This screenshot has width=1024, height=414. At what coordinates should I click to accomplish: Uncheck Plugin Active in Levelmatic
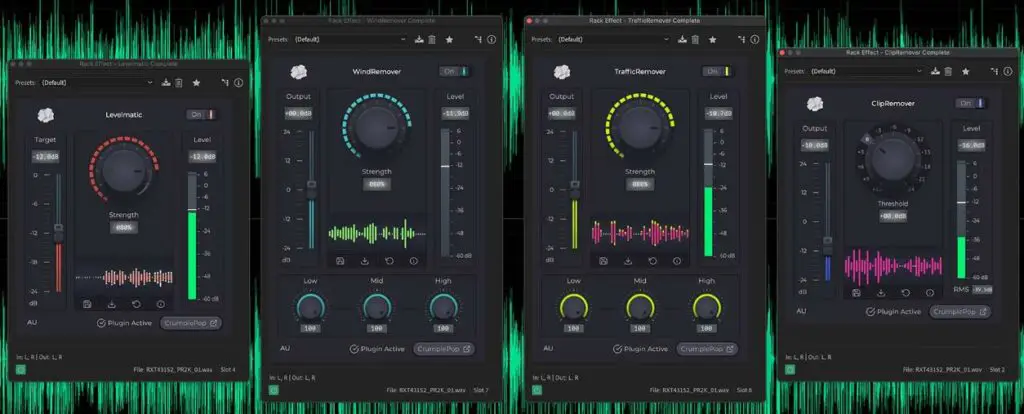coord(101,323)
